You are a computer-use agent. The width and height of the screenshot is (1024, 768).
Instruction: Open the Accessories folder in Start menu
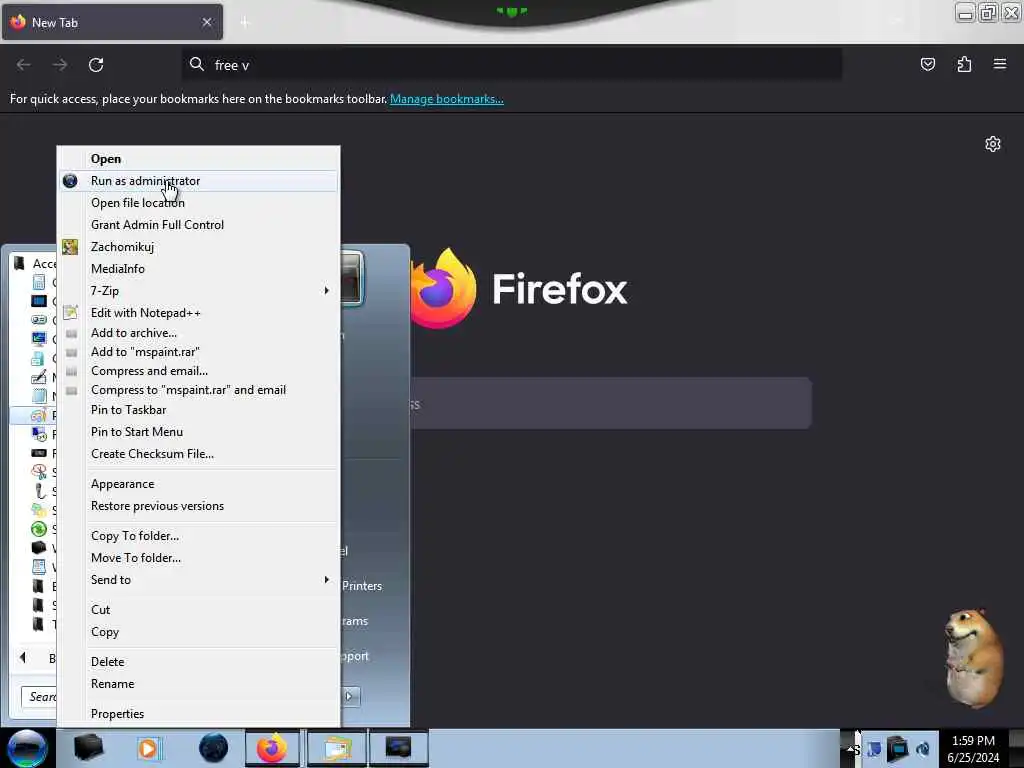[x=34, y=263]
